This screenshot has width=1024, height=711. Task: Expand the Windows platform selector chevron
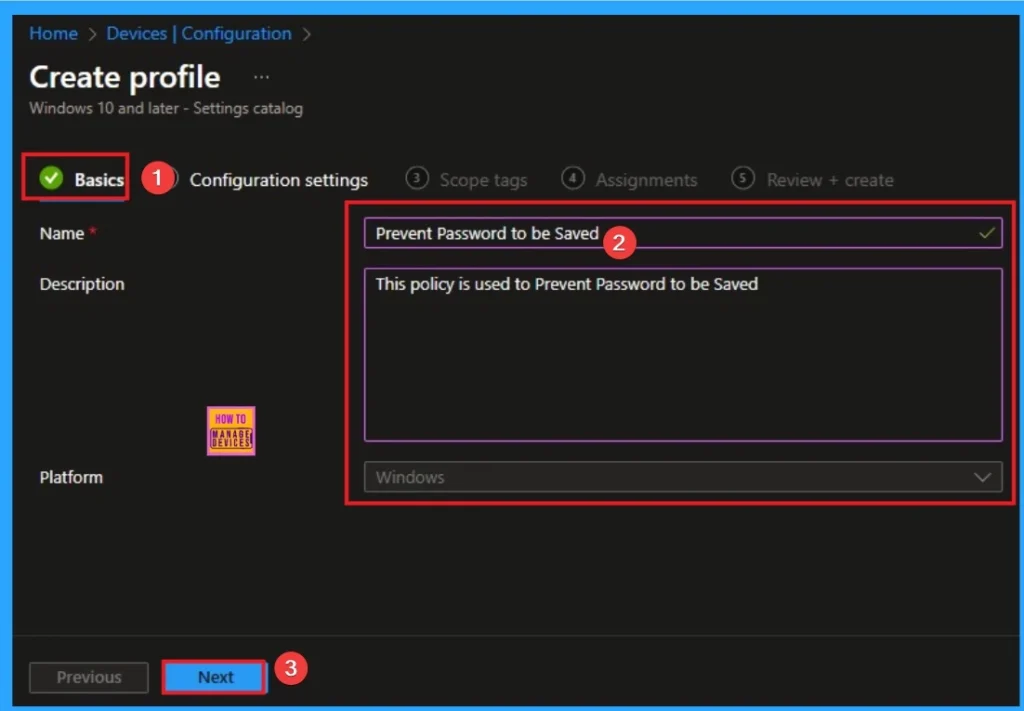click(981, 477)
